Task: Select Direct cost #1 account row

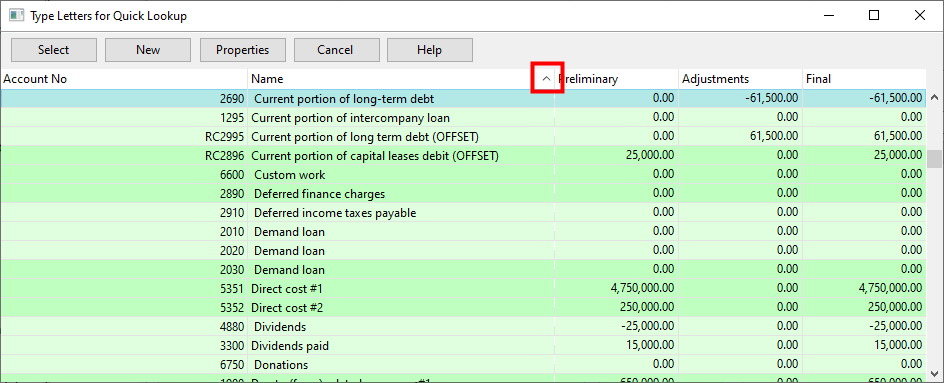Action: point(463,288)
